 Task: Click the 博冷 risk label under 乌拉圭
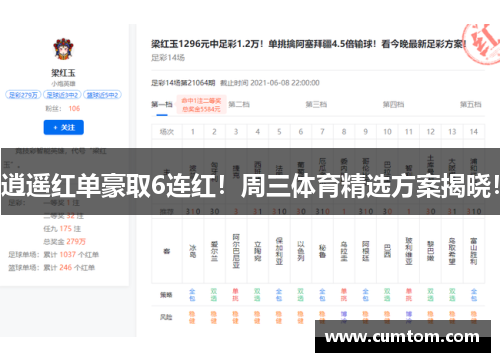coord(344,317)
